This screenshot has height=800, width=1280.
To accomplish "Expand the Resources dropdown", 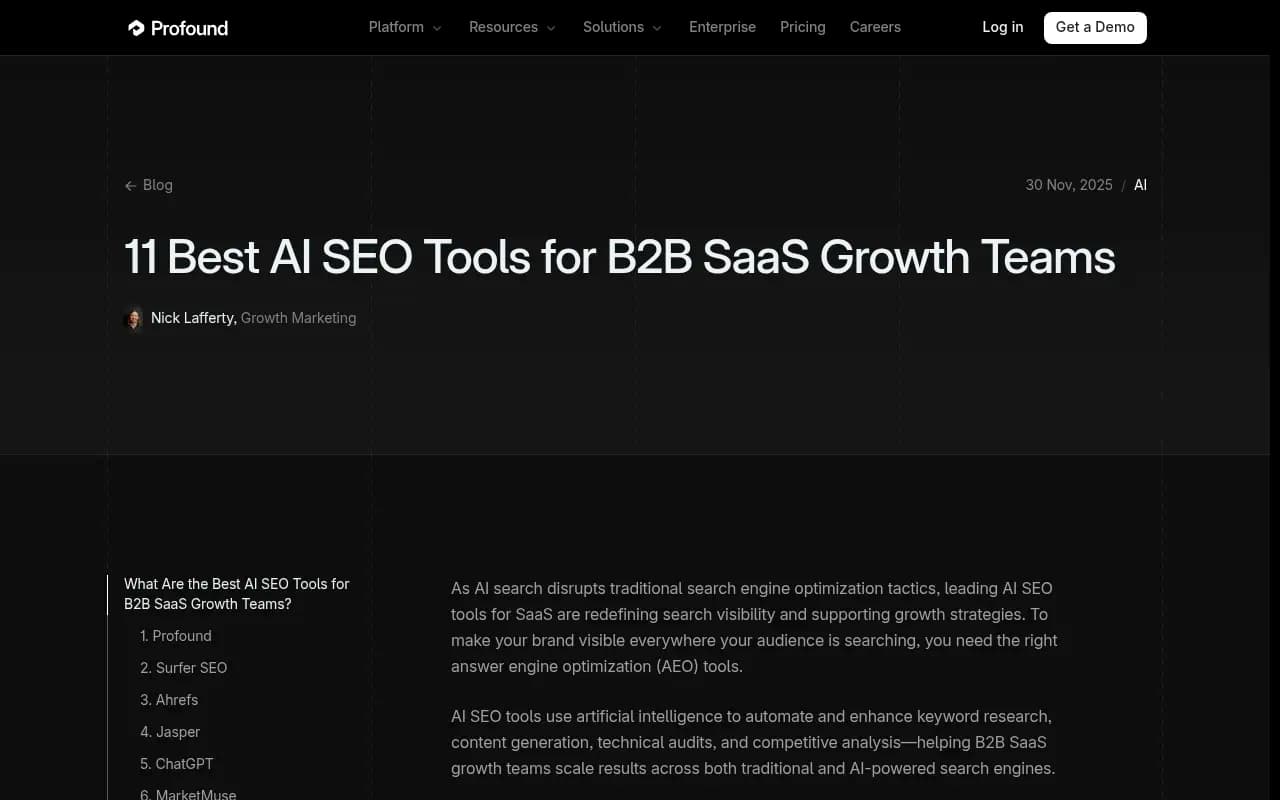I will click(x=512, y=27).
